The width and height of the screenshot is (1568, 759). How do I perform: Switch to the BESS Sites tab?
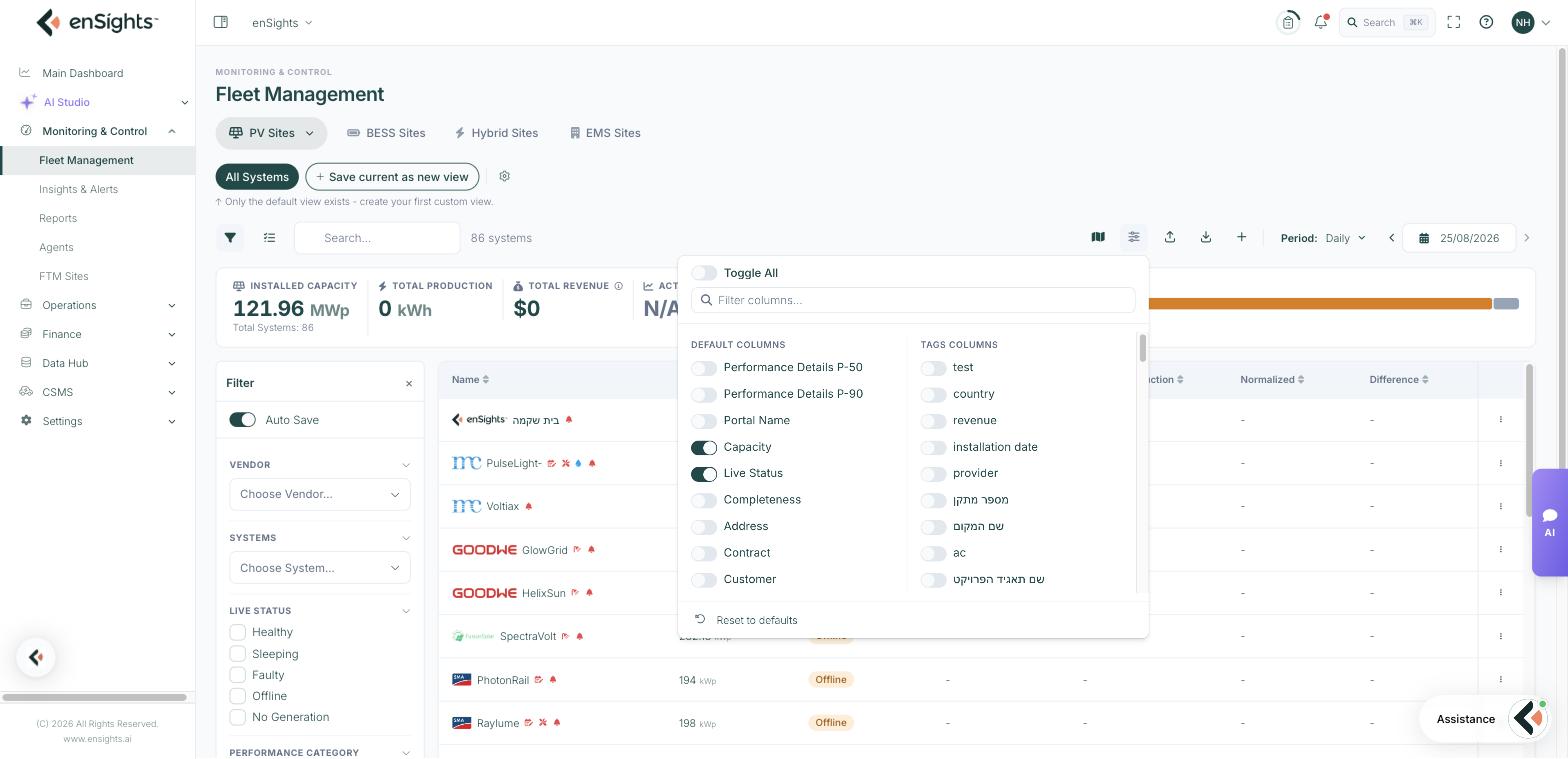pos(386,133)
